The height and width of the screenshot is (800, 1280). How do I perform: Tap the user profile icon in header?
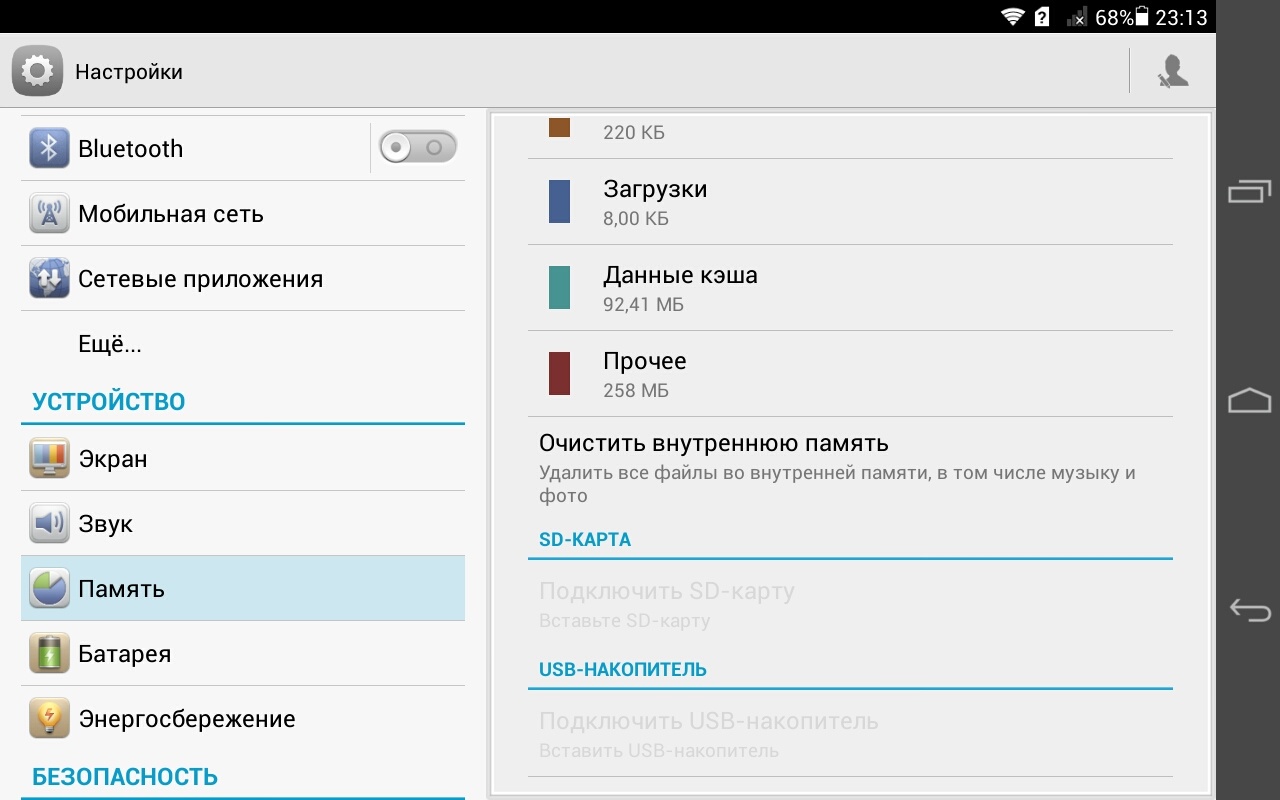tap(1172, 71)
